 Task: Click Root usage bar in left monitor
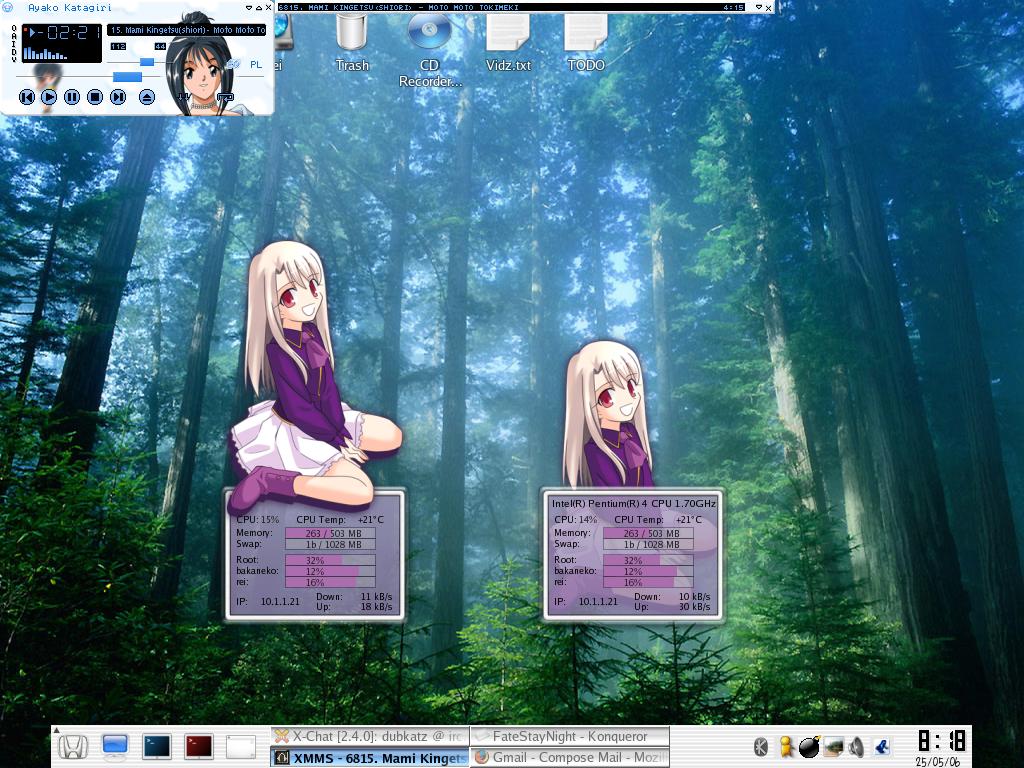pyautogui.click(x=330, y=560)
